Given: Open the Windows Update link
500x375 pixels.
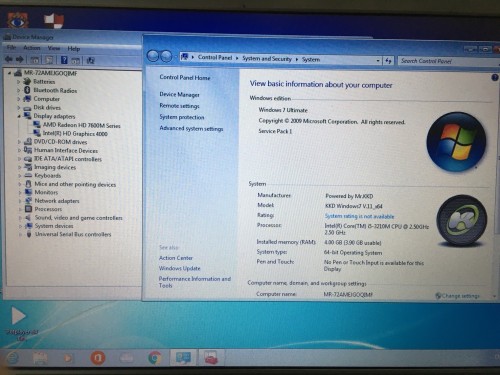Looking at the screenshot, I should [180, 268].
